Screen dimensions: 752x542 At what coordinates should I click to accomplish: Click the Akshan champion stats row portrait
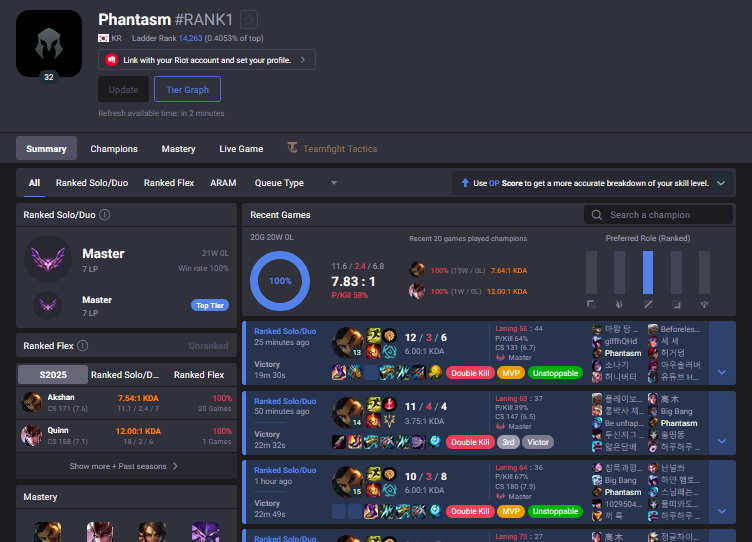click(x=32, y=402)
